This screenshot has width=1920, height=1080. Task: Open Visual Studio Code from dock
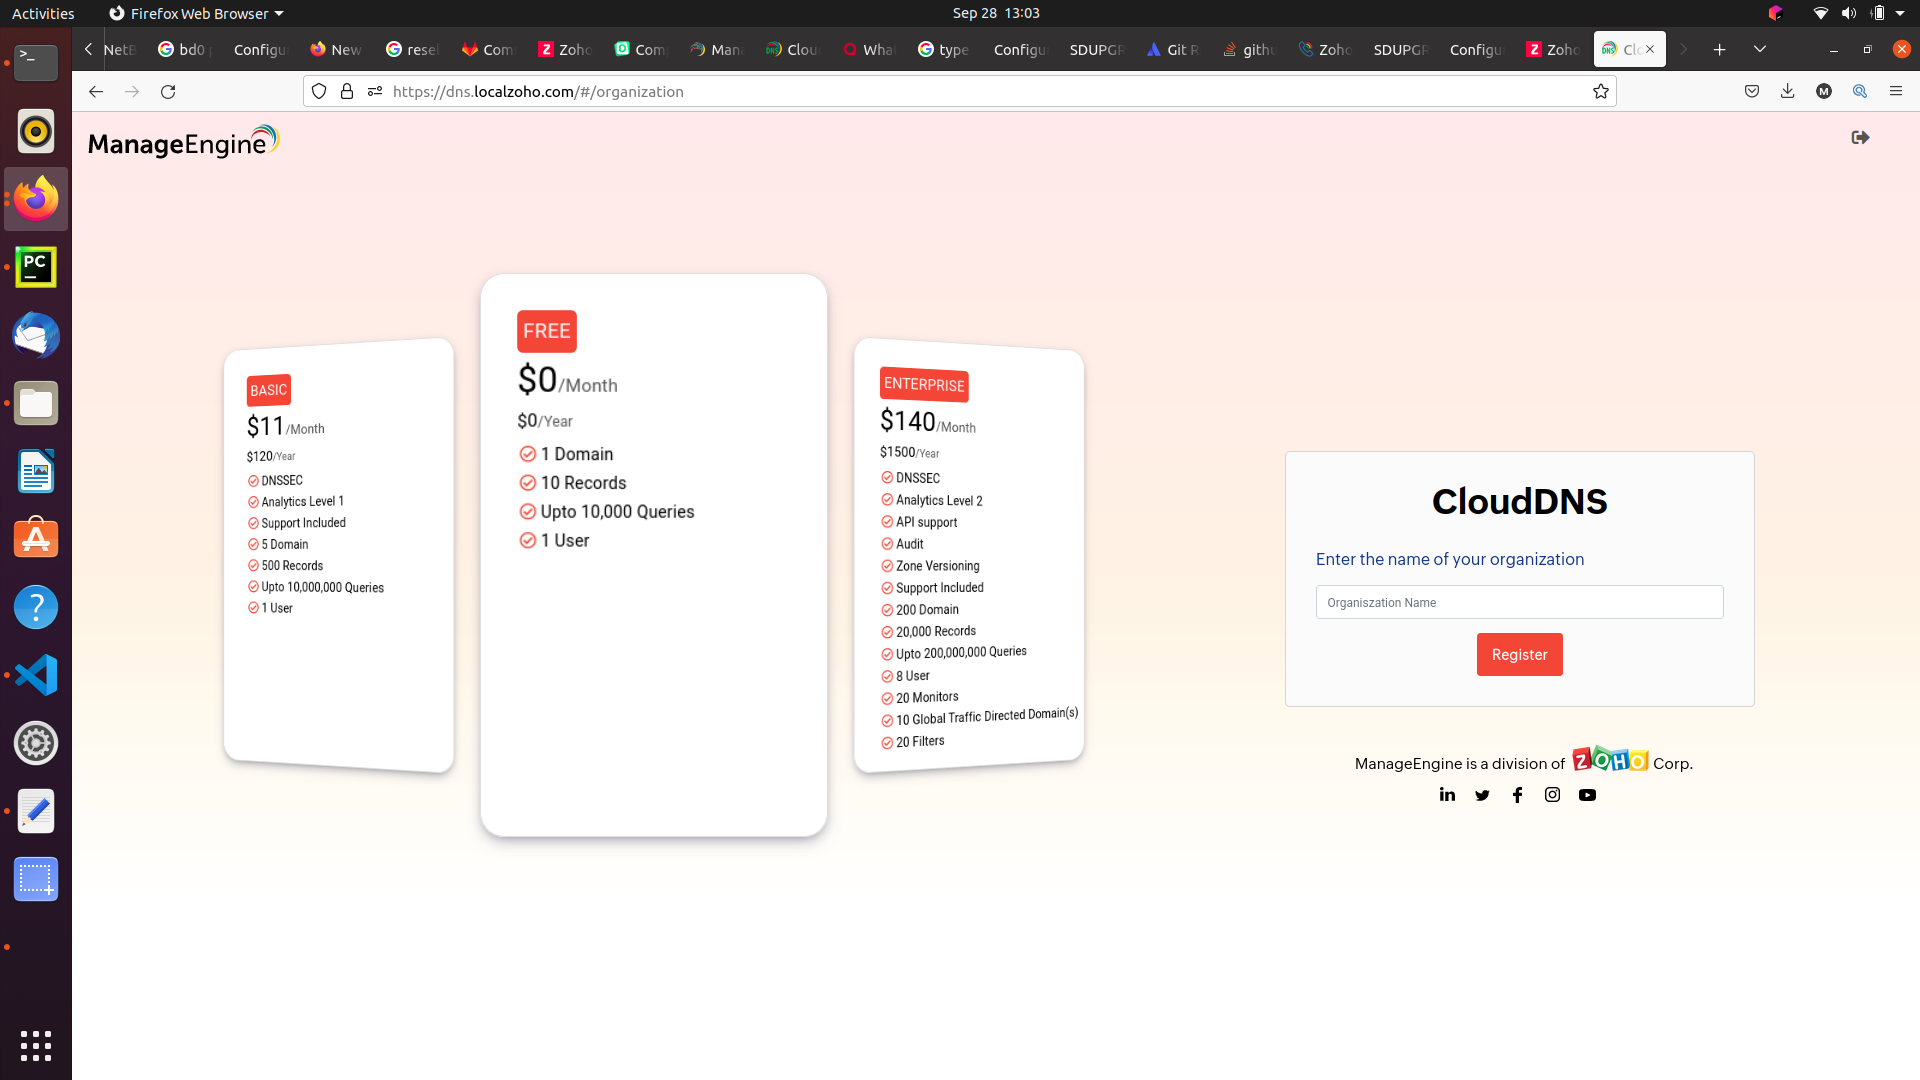click(x=36, y=675)
